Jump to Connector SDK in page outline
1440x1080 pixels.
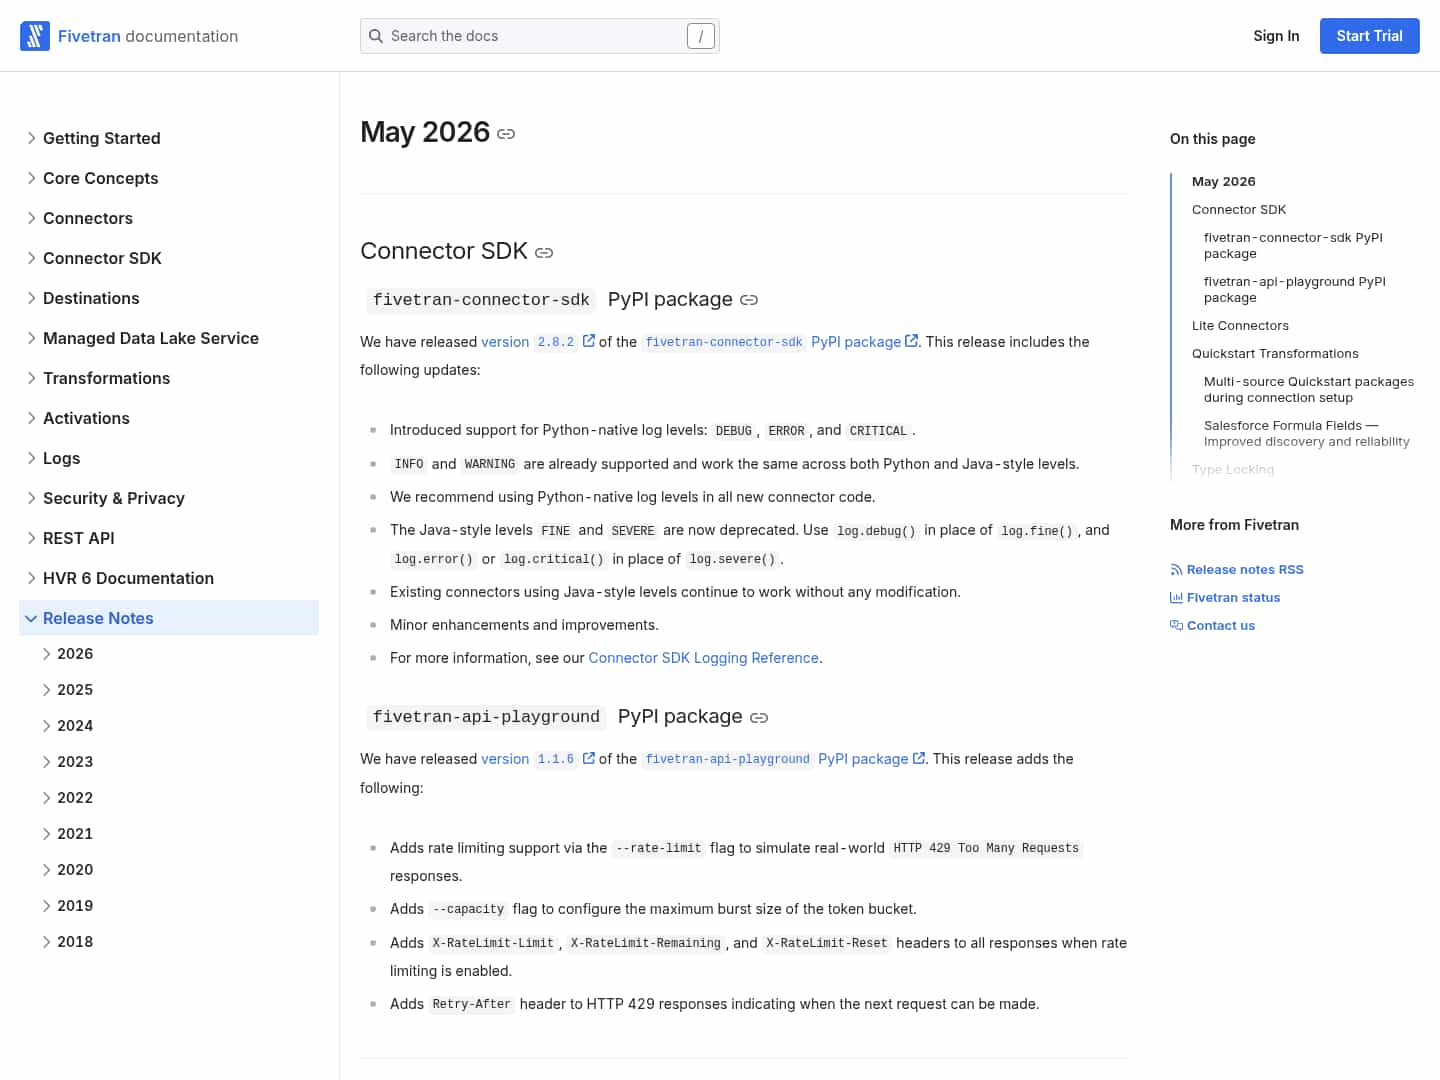click(x=1239, y=210)
